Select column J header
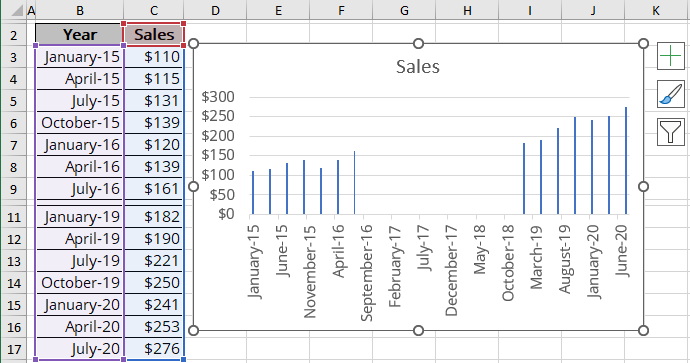Viewport: 690px width, 363px height. (593, 10)
